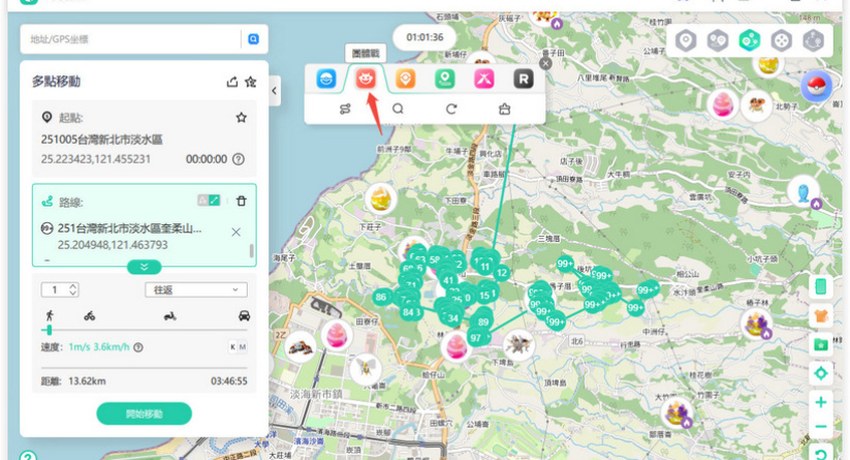The height and width of the screenshot is (460, 850).
Task: Click the green help circle at bottom-left
Action: tap(28, 456)
